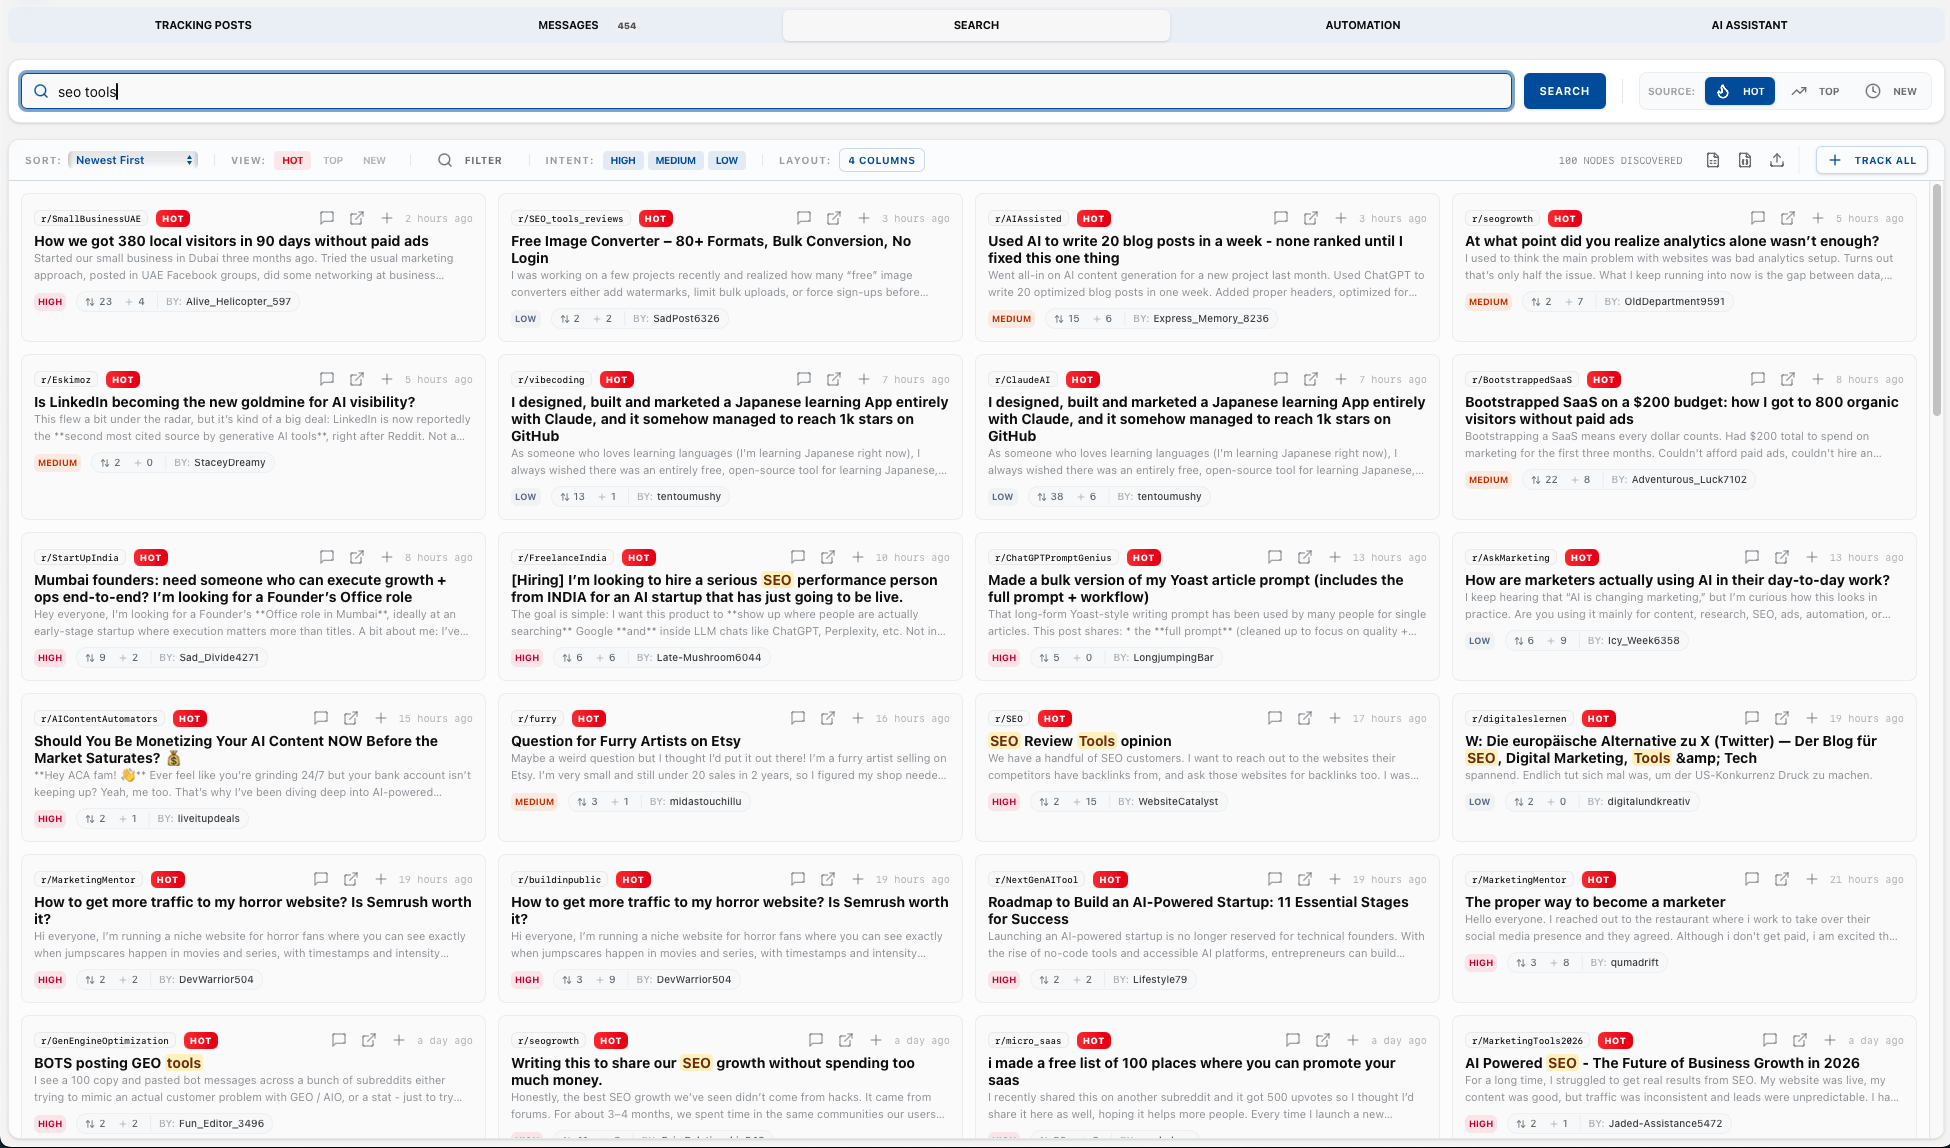Open the 4 COLUMNS layout selector
1950x1148 pixels.
(x=881, y=160)
